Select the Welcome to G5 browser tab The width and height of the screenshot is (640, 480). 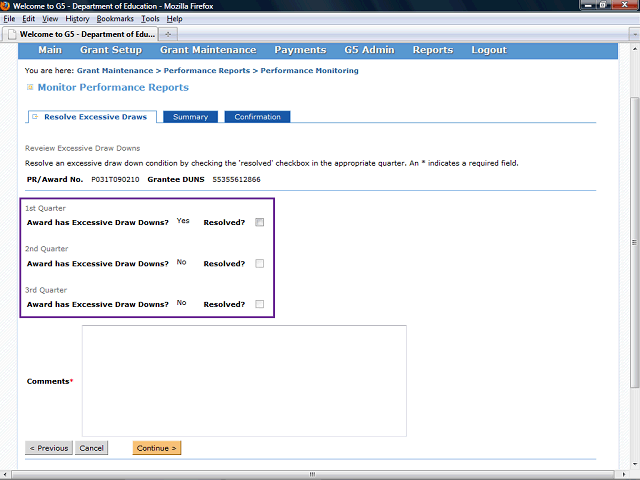pos(81,34)
